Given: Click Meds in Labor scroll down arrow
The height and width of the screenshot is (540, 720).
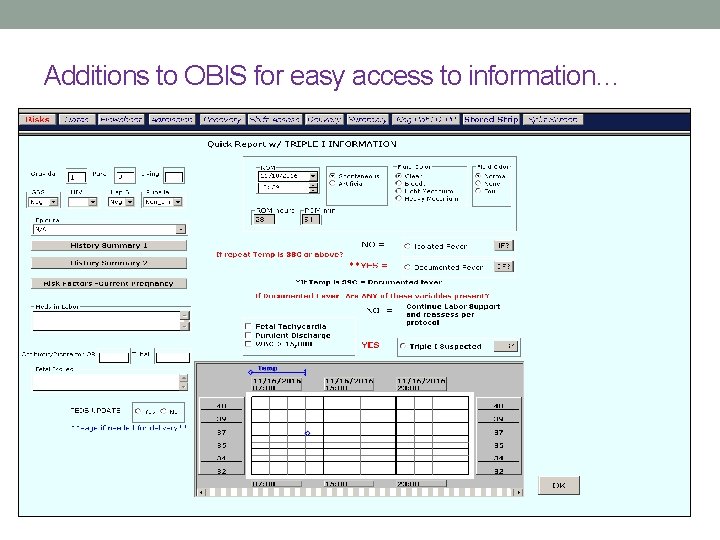Looking at the screenshot, I should tap(184, 326).
